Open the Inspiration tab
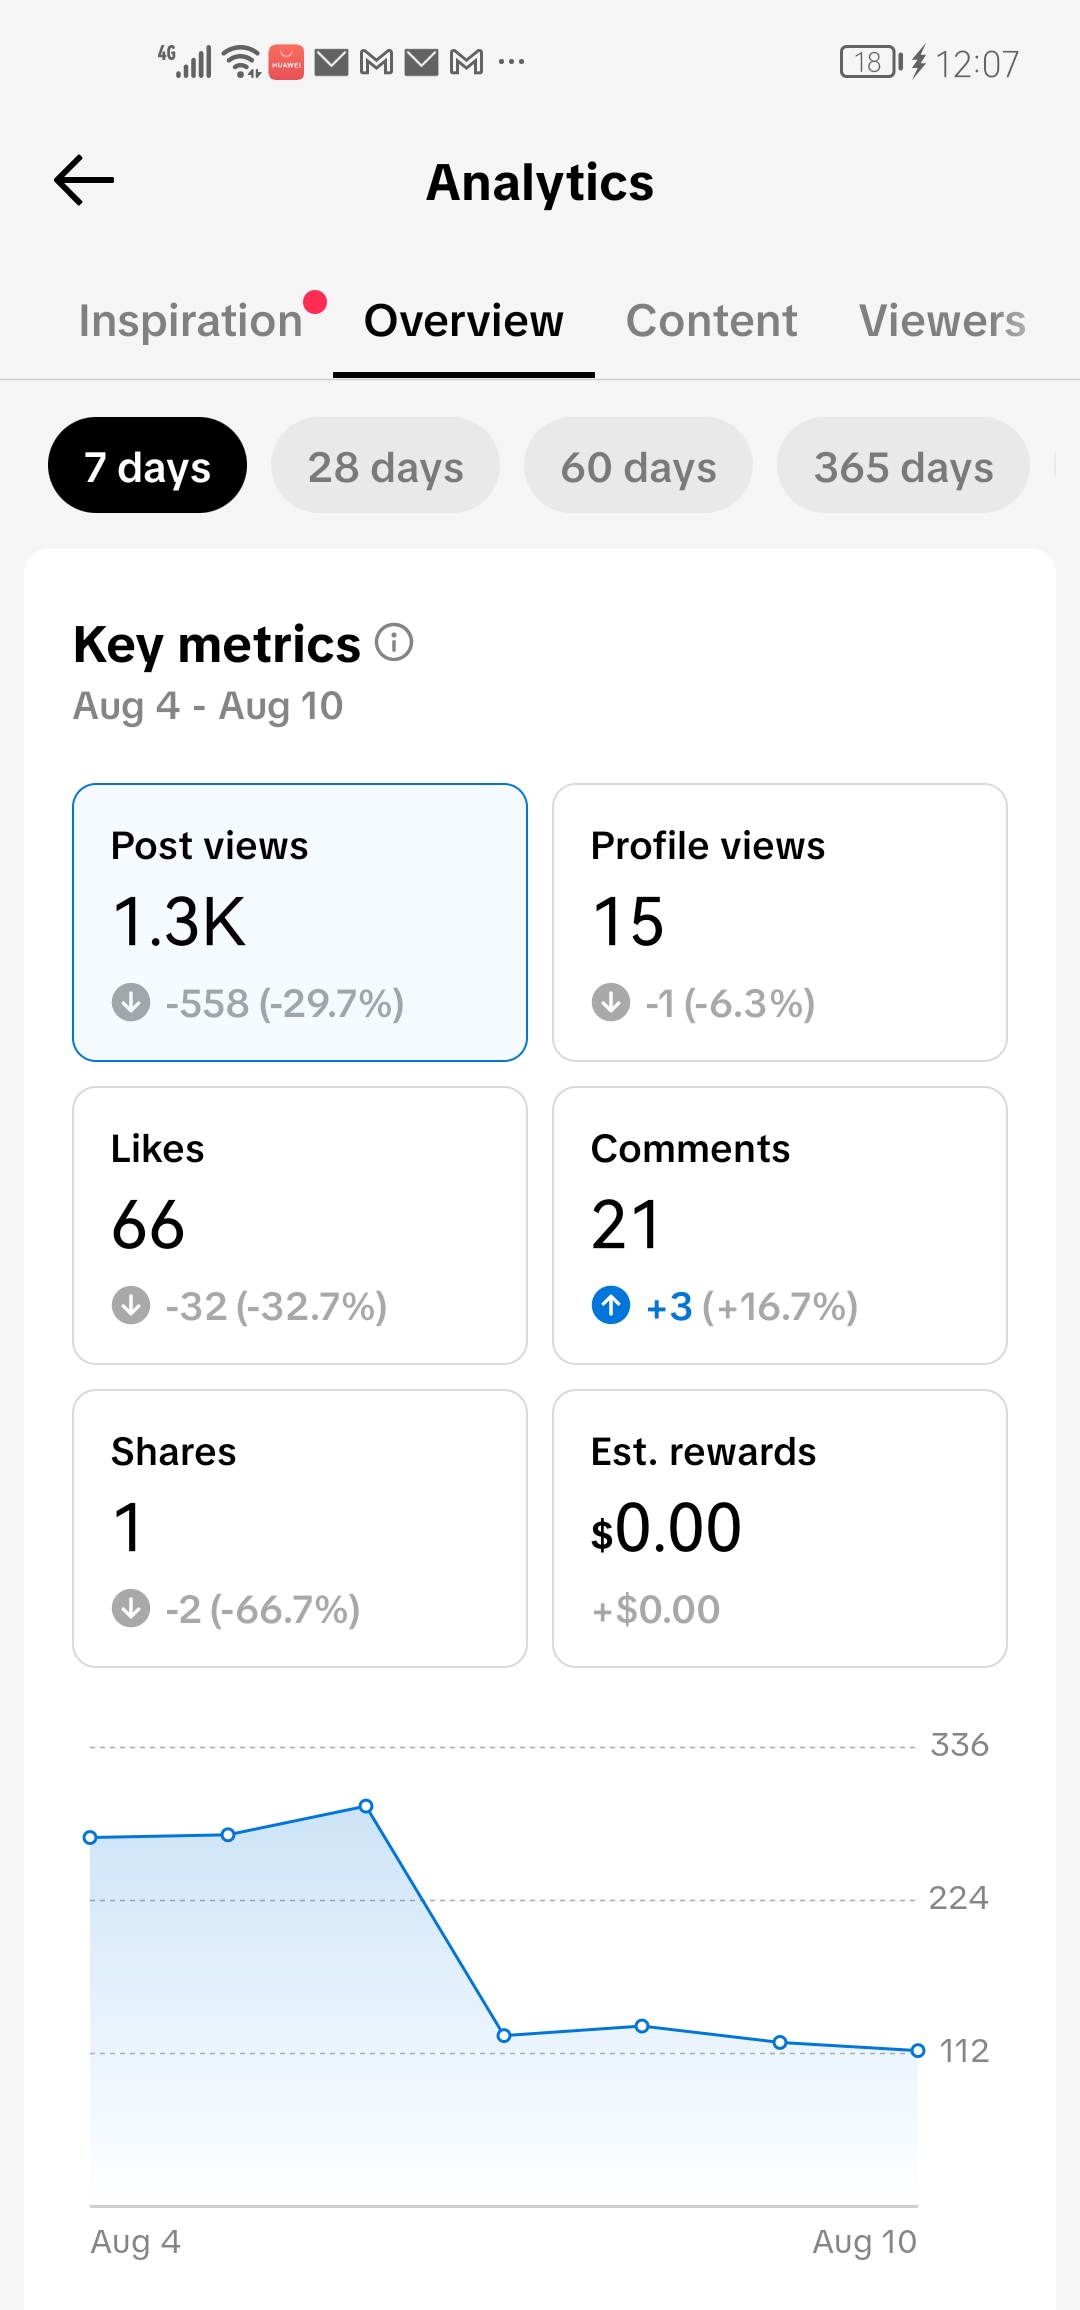 tap(190, 321)
